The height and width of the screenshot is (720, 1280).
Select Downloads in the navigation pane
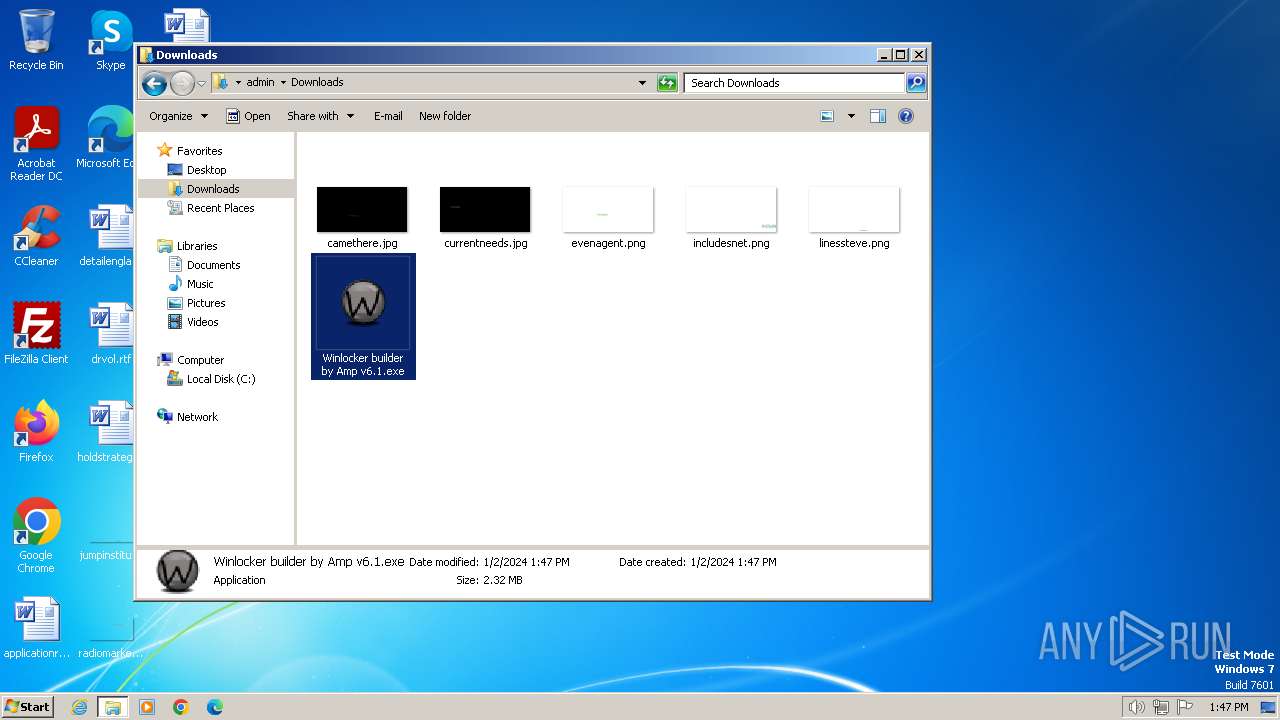pos(203,189)
